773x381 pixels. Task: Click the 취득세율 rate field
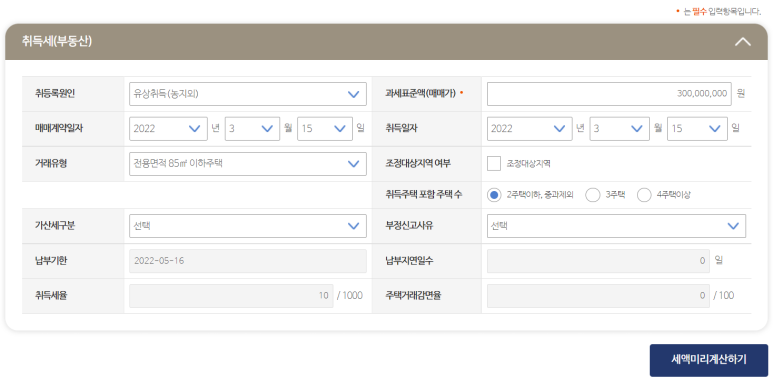(231, 296)
